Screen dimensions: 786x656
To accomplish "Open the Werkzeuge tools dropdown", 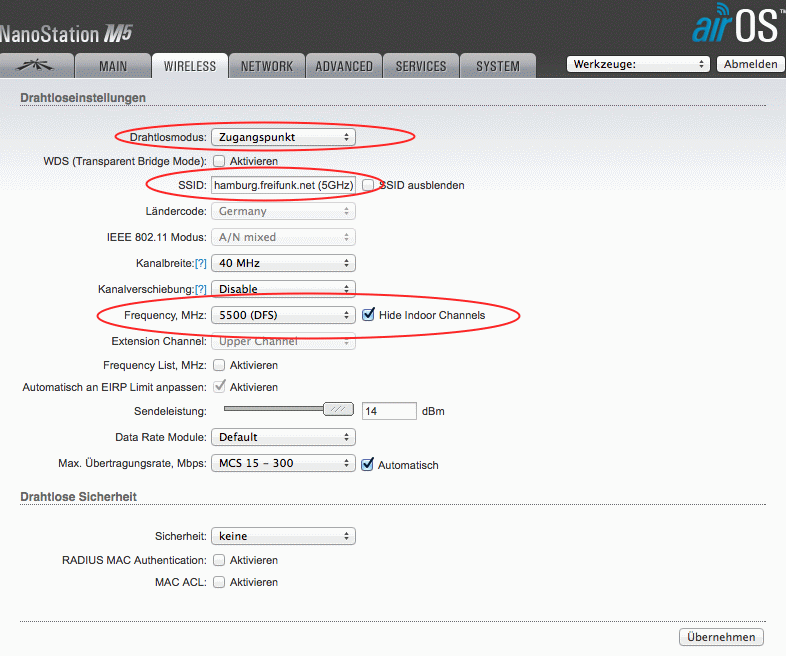I will point(638,64).
